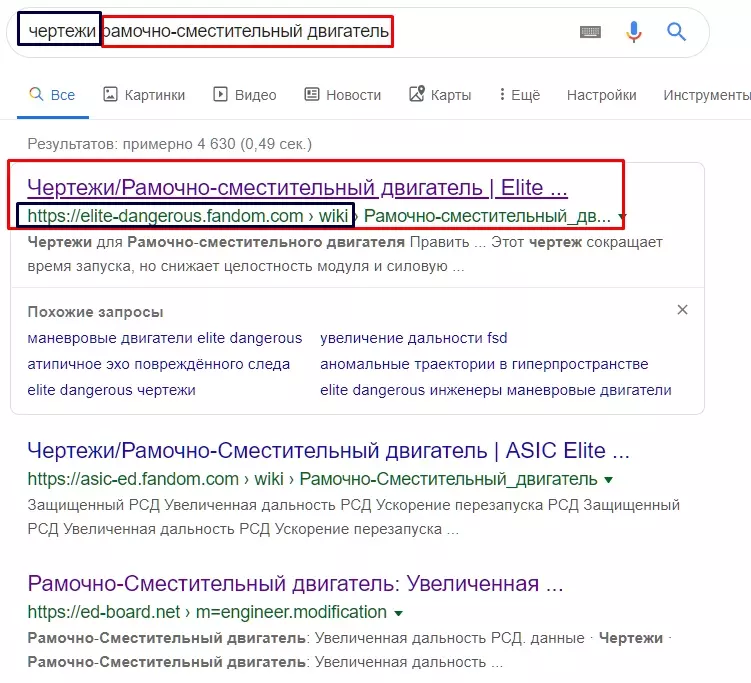Search elite dangerous чертежи suggestion
This screenshot has width=751, height=683.
tap(112, 390)
